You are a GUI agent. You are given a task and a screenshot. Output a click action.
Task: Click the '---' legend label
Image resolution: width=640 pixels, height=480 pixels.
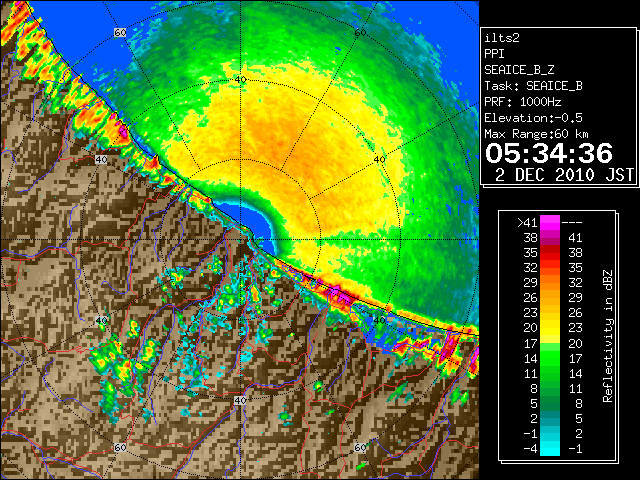[572, 223]
